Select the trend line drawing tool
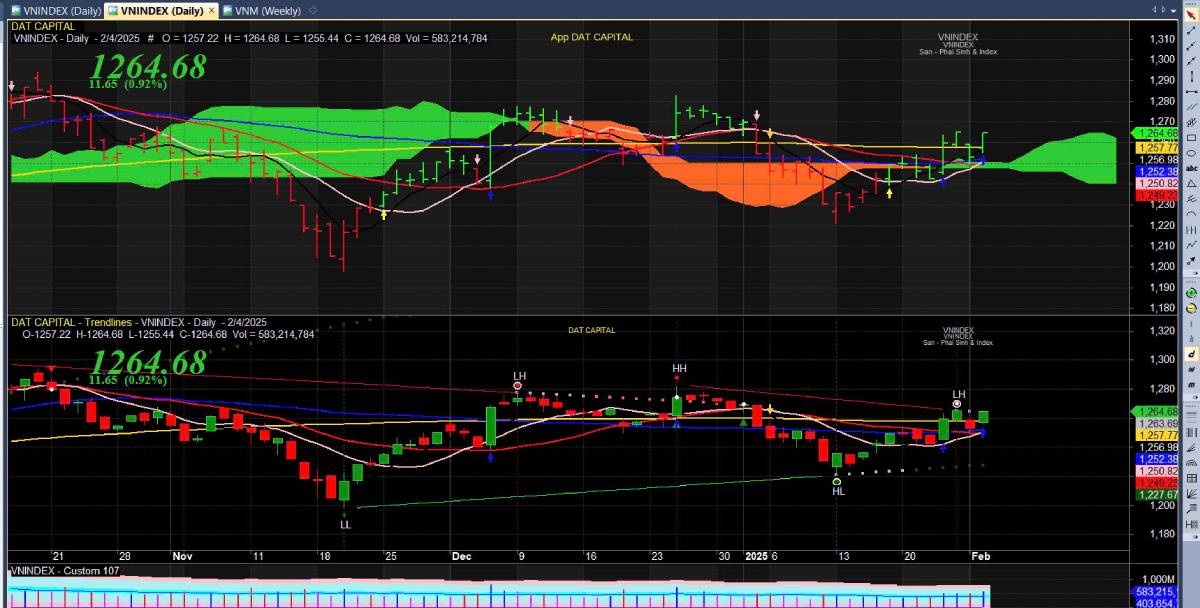The width and height of the screenshot is (1200, 608). tap(1191, 30)
